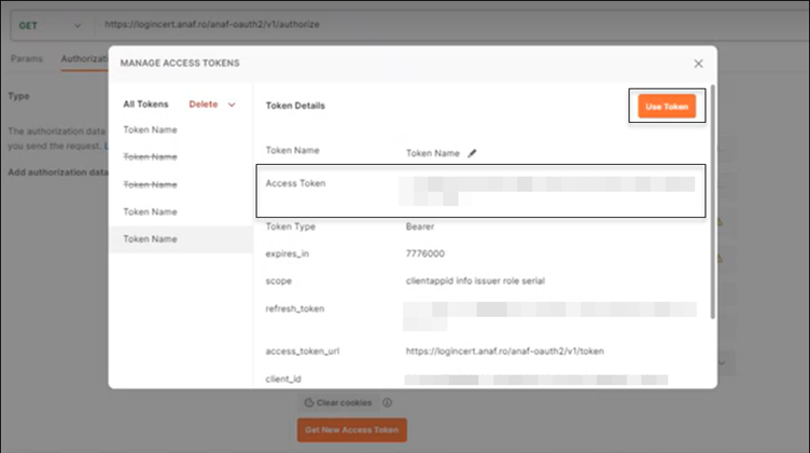Viewport: 810px width, 453px height.
Task: Select the highlighted Token Name at list bottom
Action: pyautogui.click(x=150, y=239)
